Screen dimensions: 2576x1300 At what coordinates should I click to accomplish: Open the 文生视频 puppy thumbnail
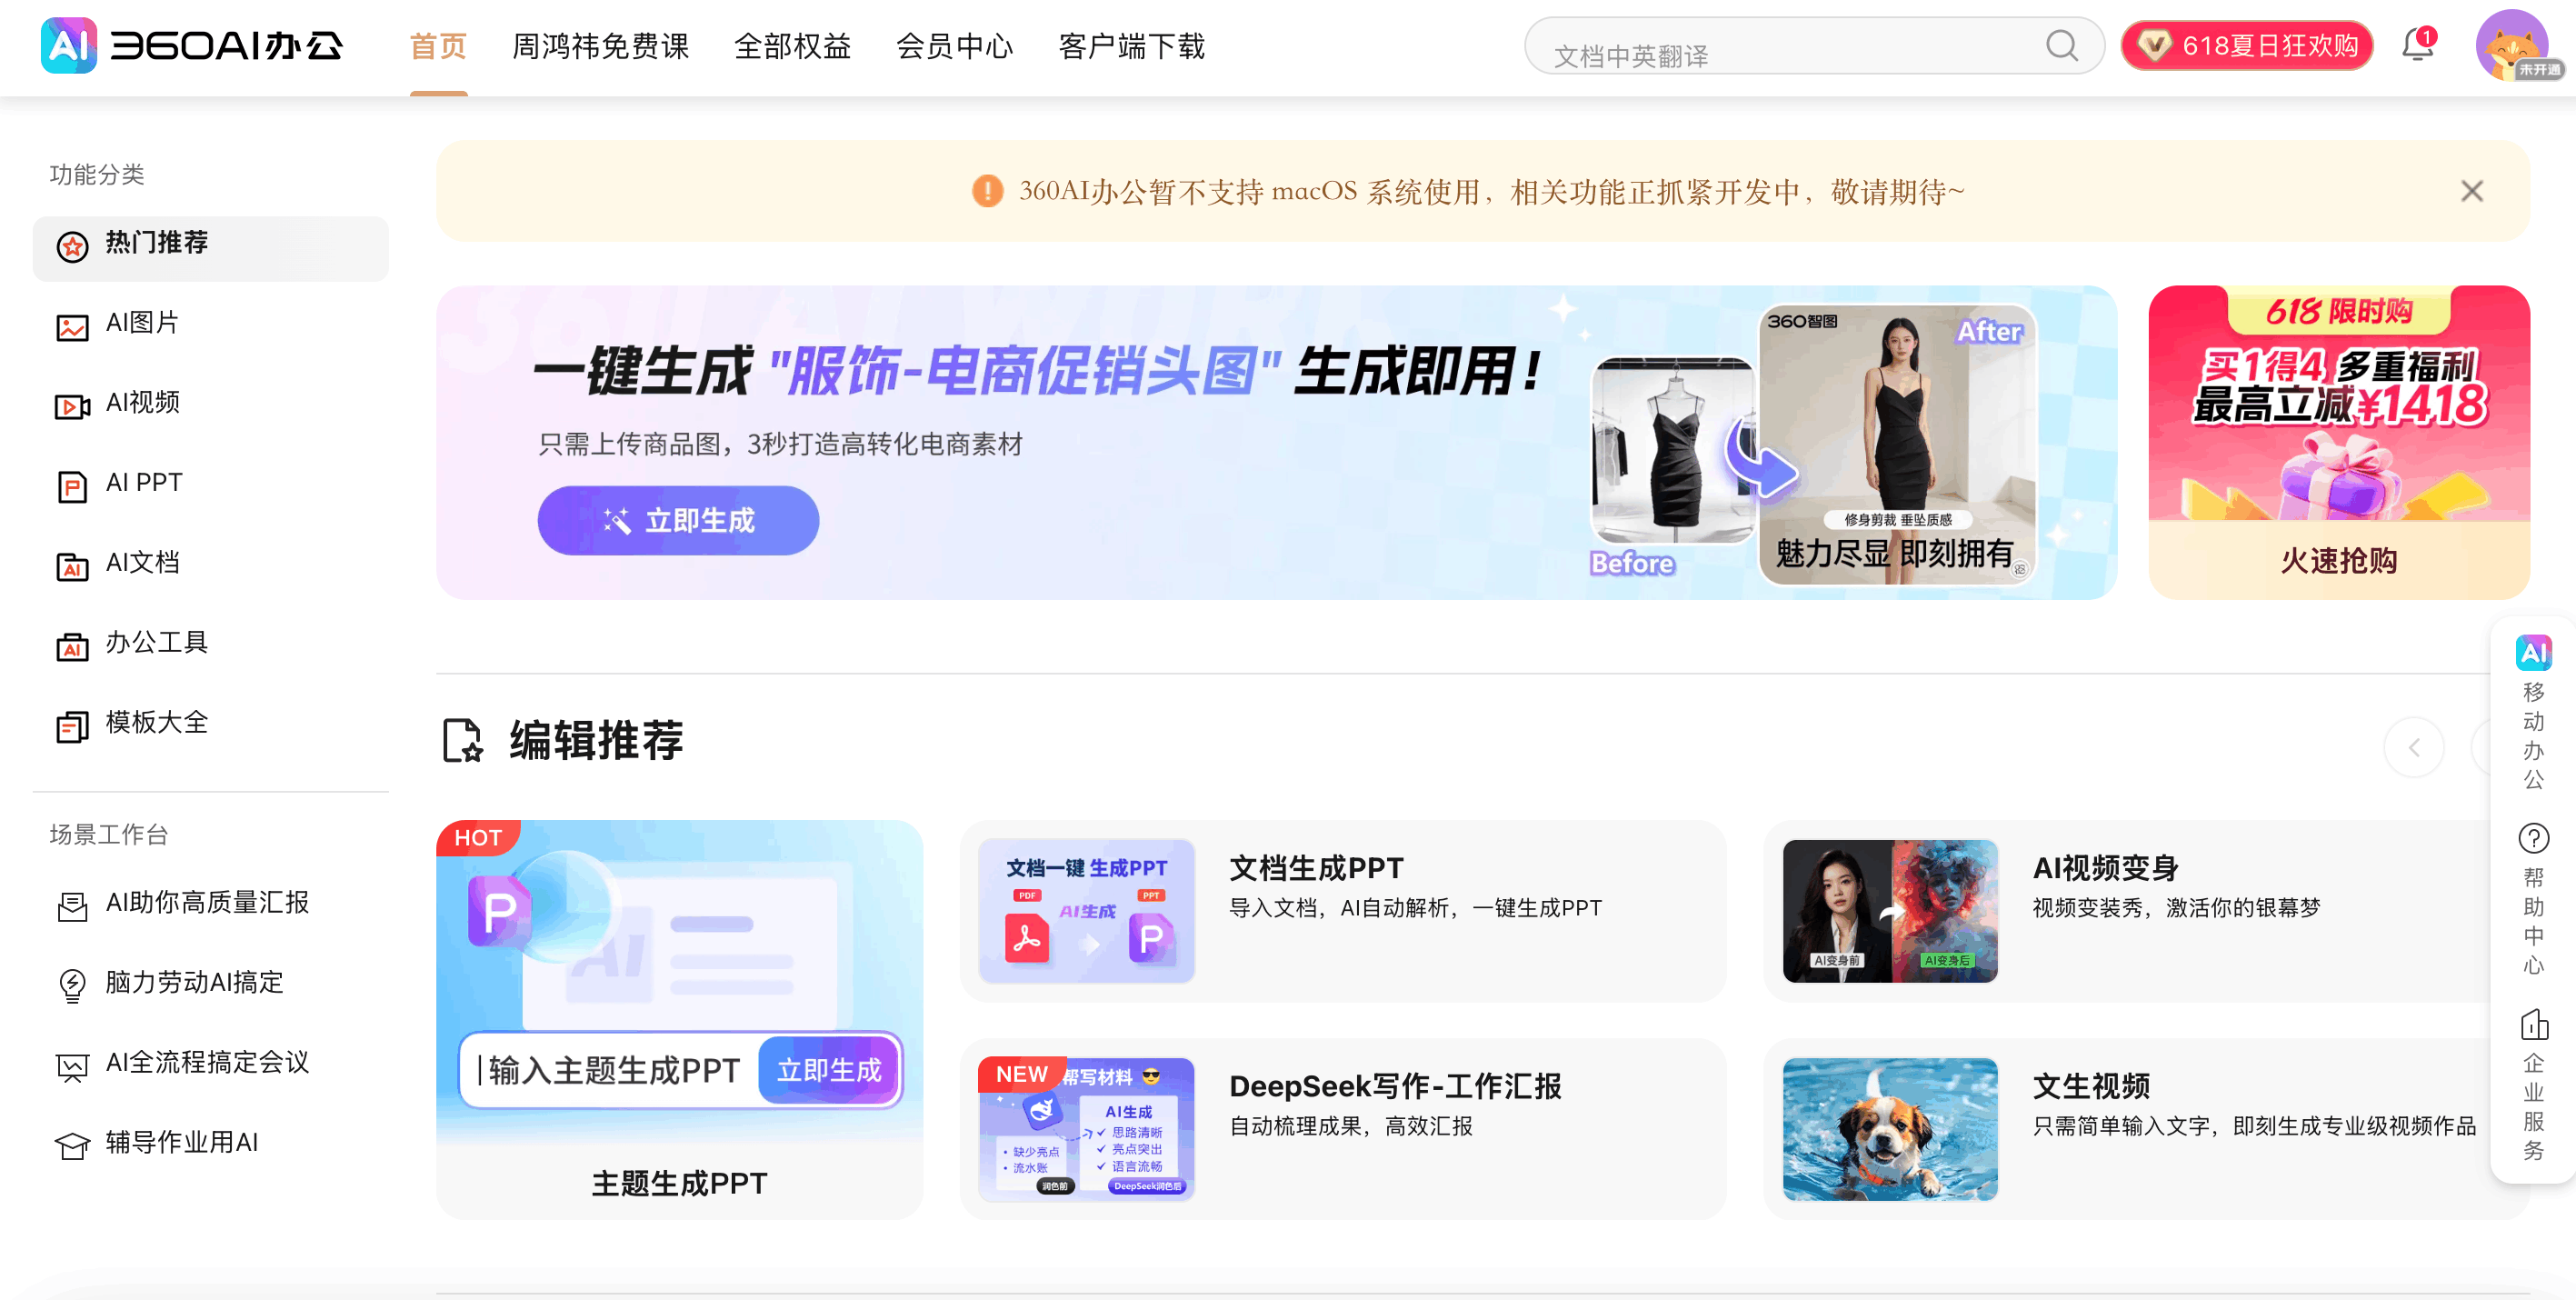point(1889,1129)
